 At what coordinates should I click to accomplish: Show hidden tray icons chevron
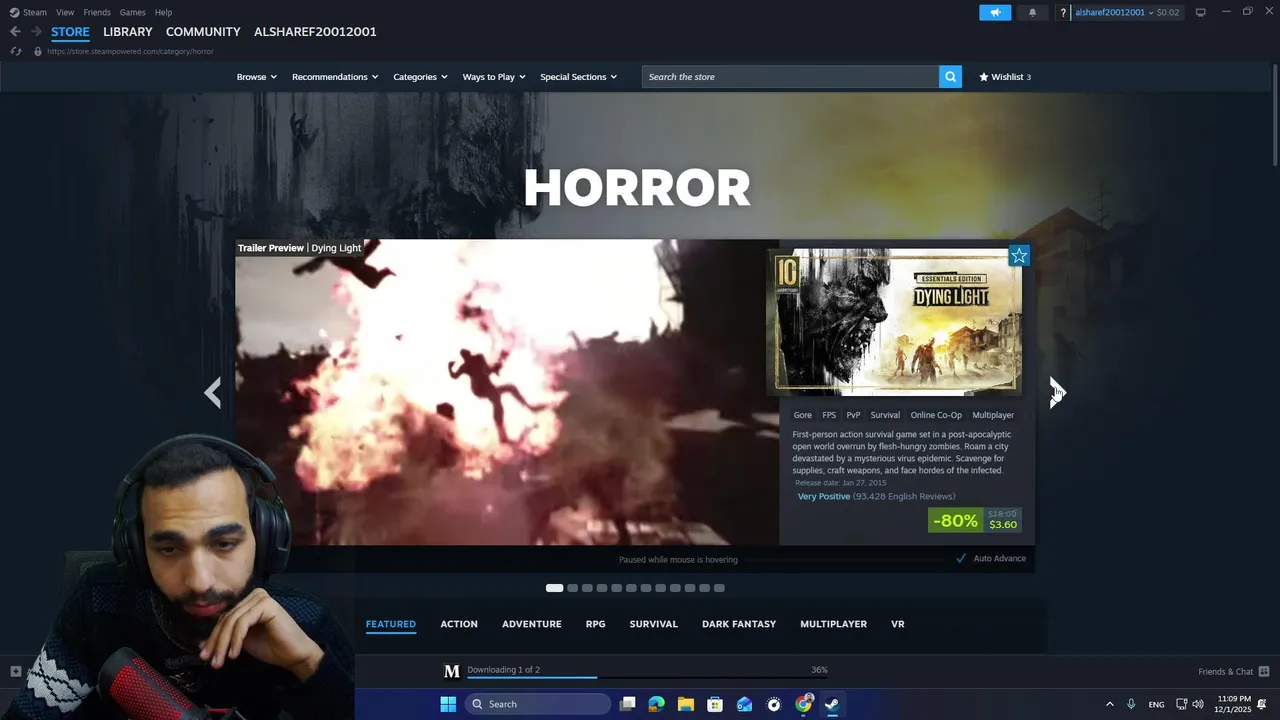click(x=1109, y=704)
